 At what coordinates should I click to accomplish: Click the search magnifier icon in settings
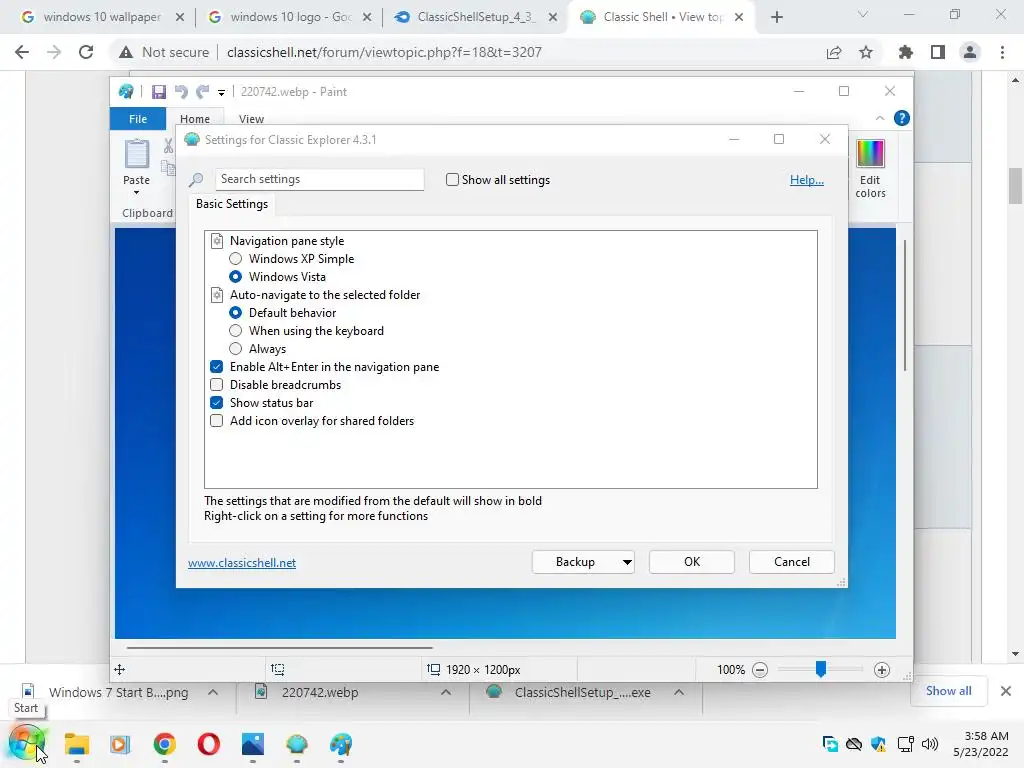coord(196,180)
